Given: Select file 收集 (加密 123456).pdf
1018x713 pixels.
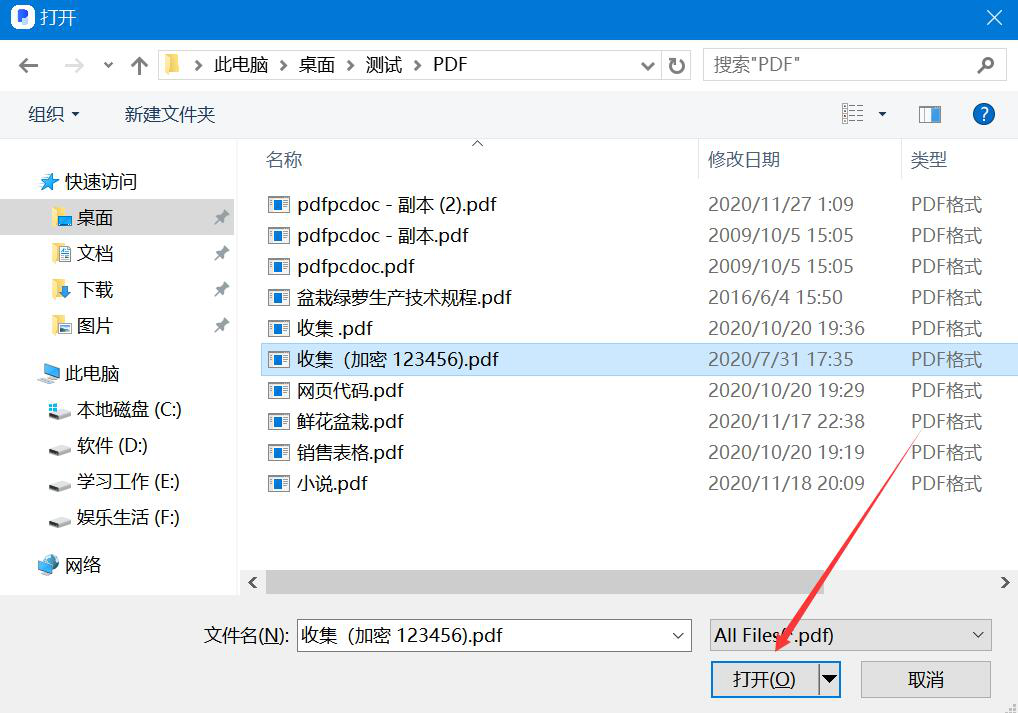Looking at the screenshot, I should [x=397, y=360].
